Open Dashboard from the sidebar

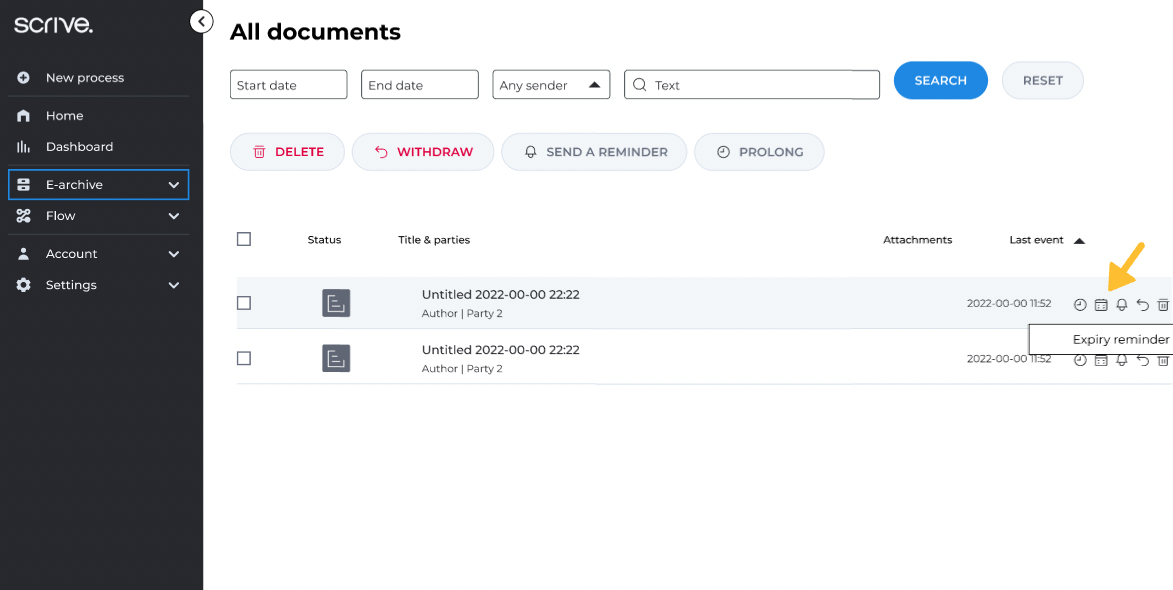click(79, 147)
